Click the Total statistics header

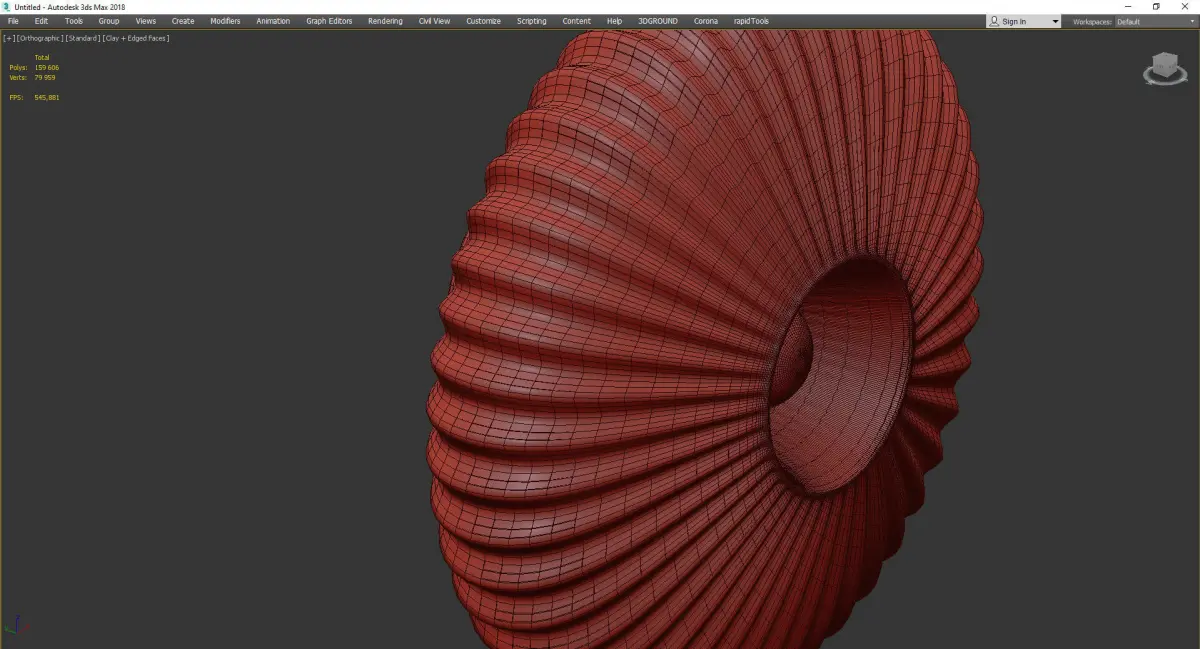42,57
